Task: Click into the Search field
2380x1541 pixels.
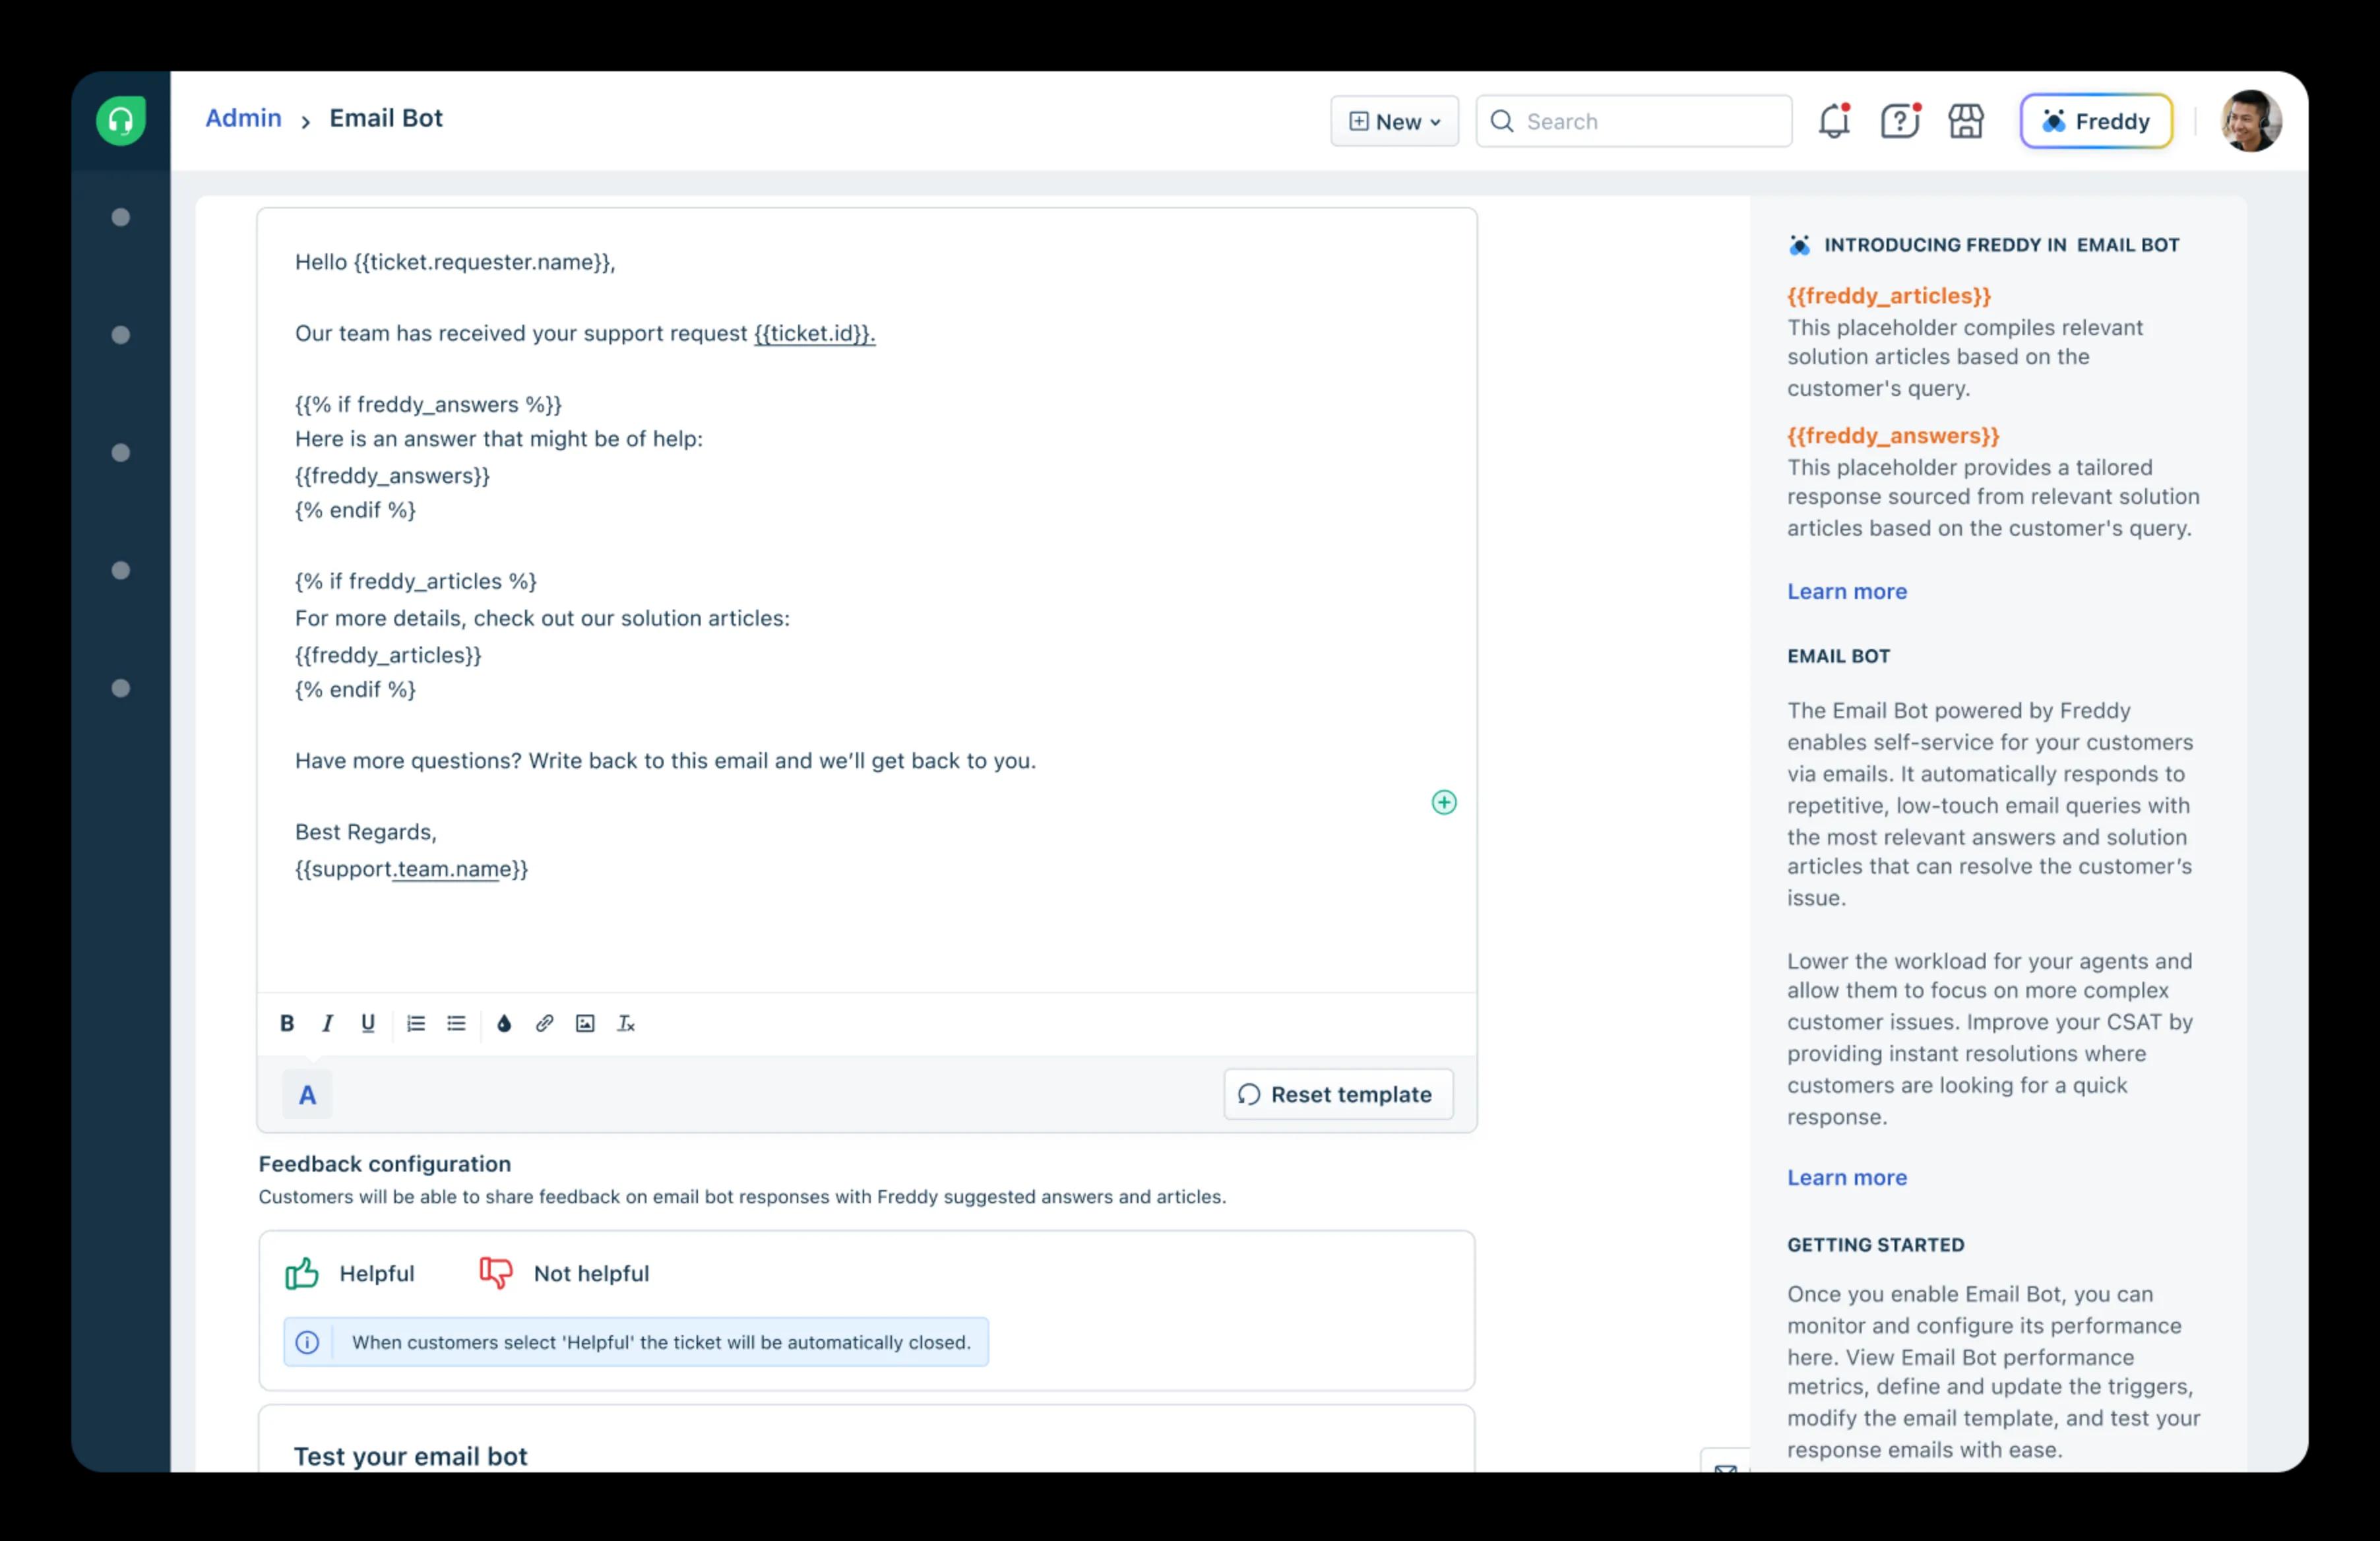Action: click(1634, 121)
